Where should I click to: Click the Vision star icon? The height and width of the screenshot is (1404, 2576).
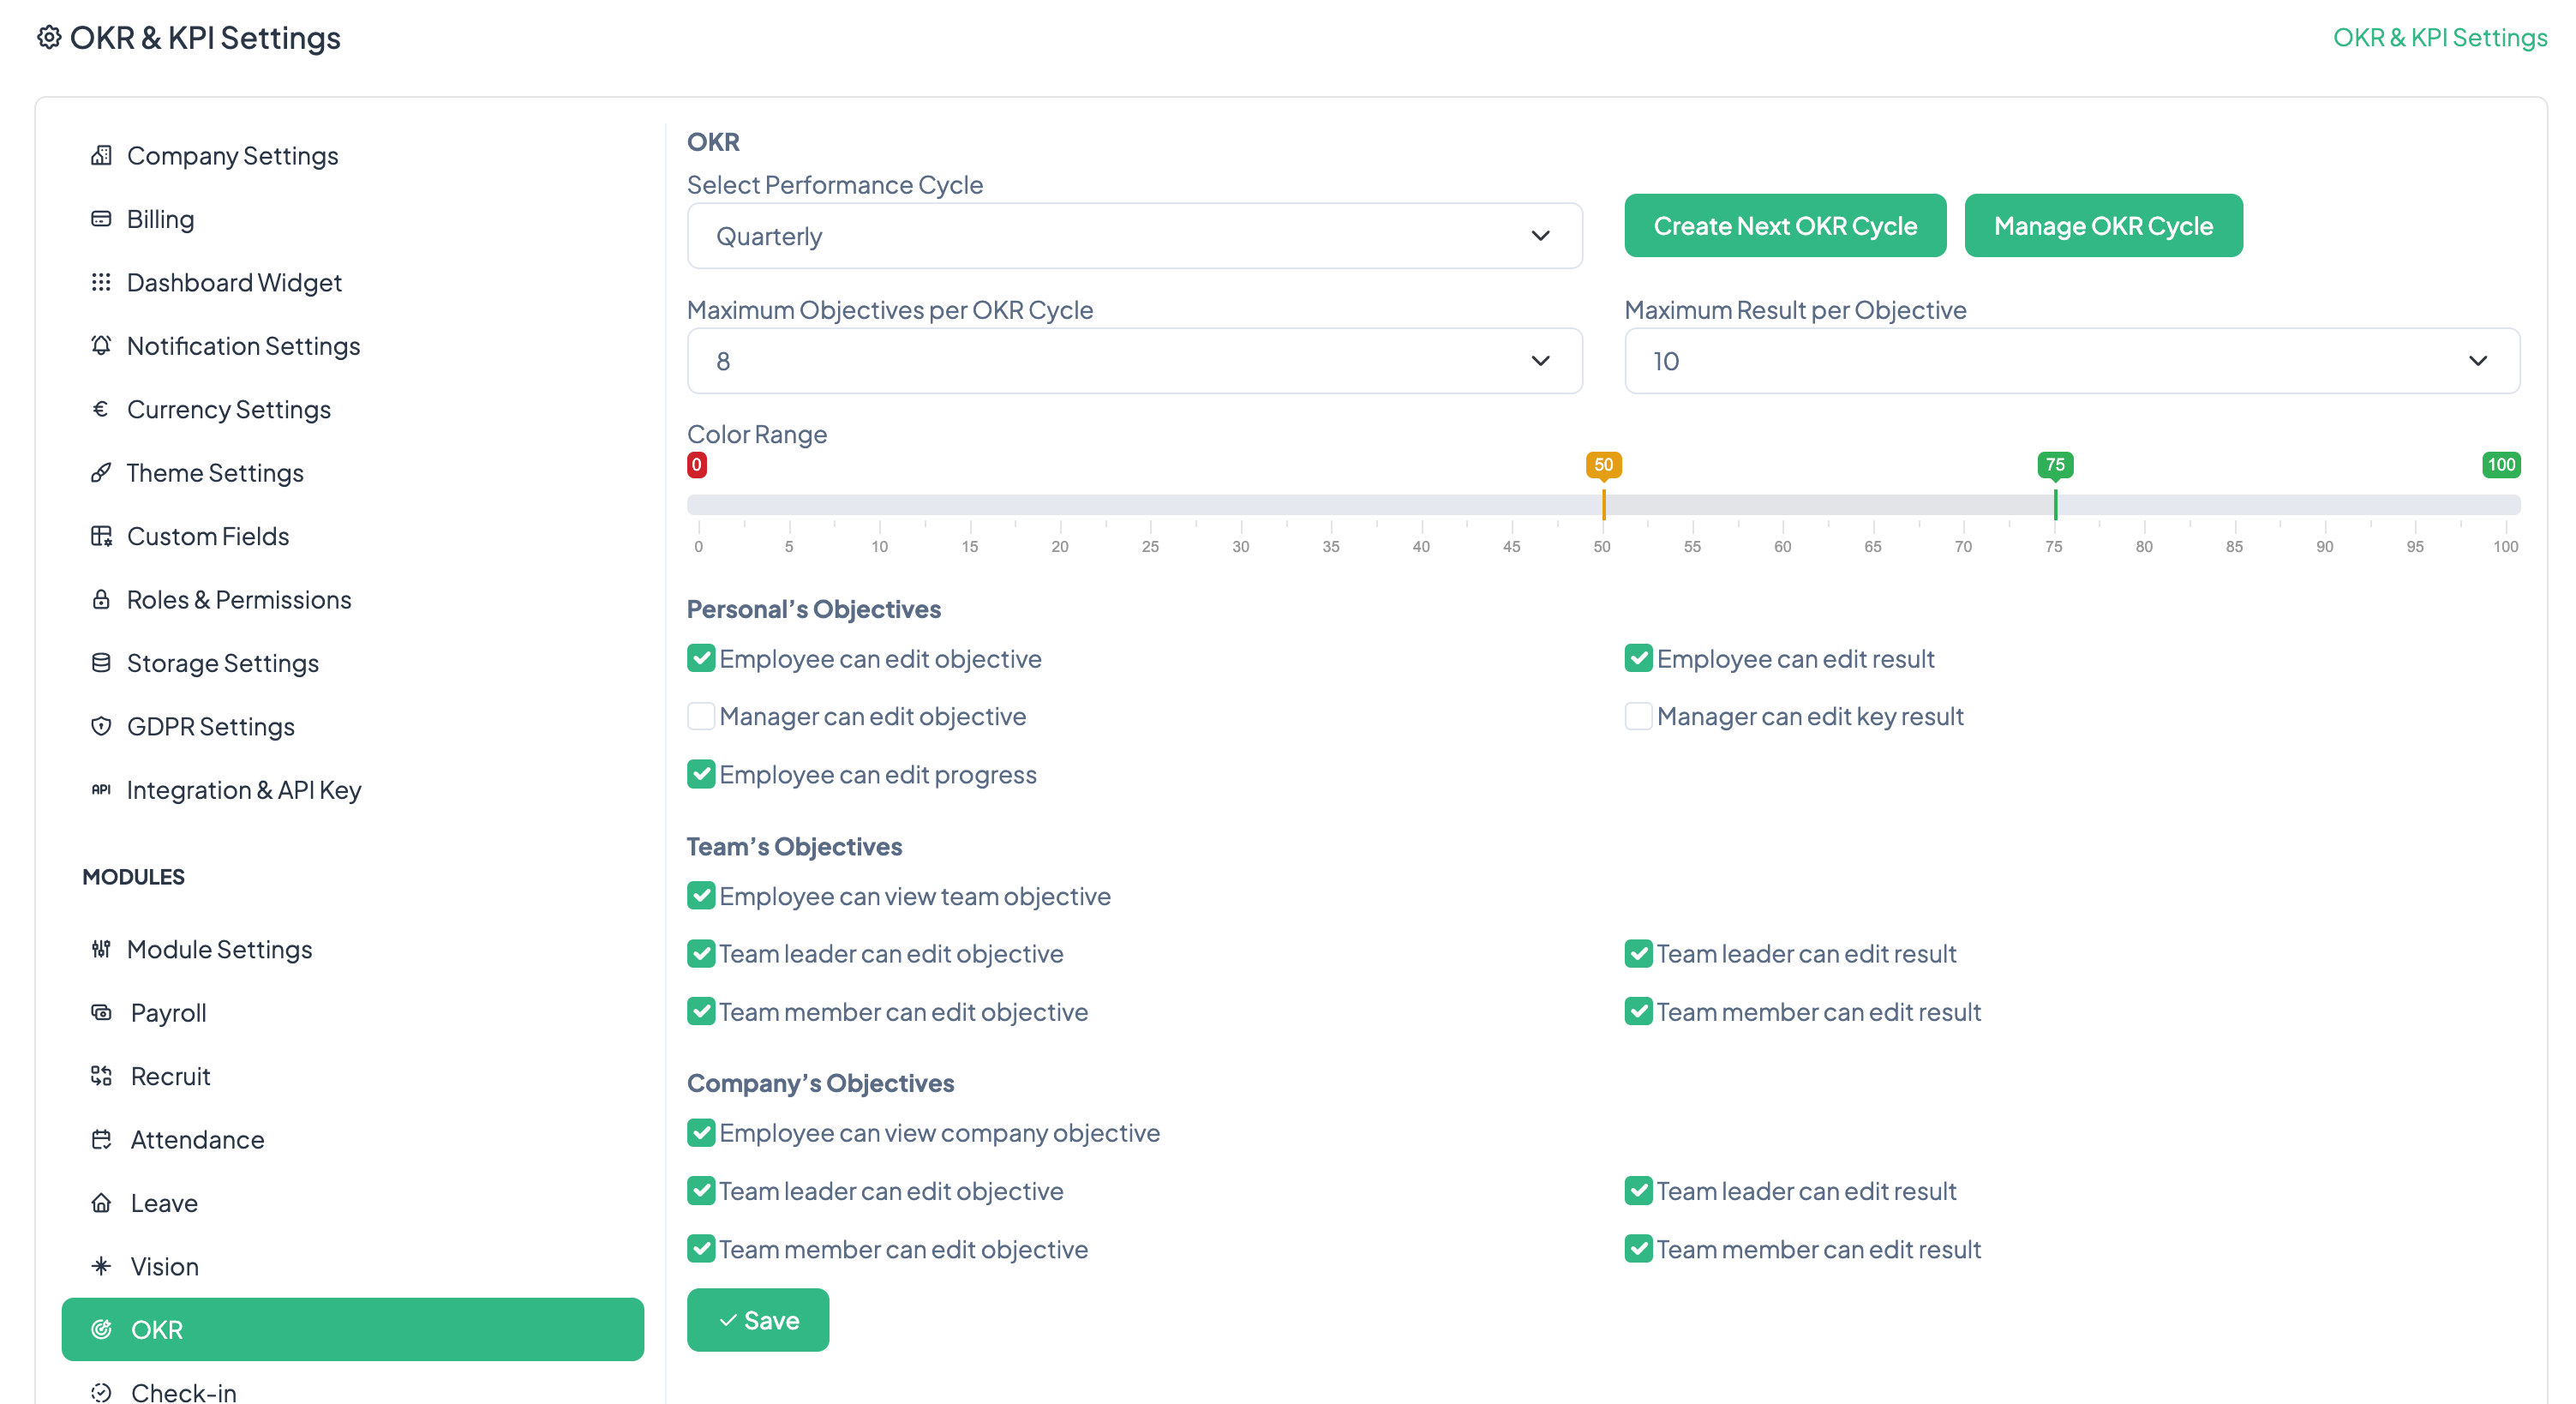click(x=101, y=1267)
